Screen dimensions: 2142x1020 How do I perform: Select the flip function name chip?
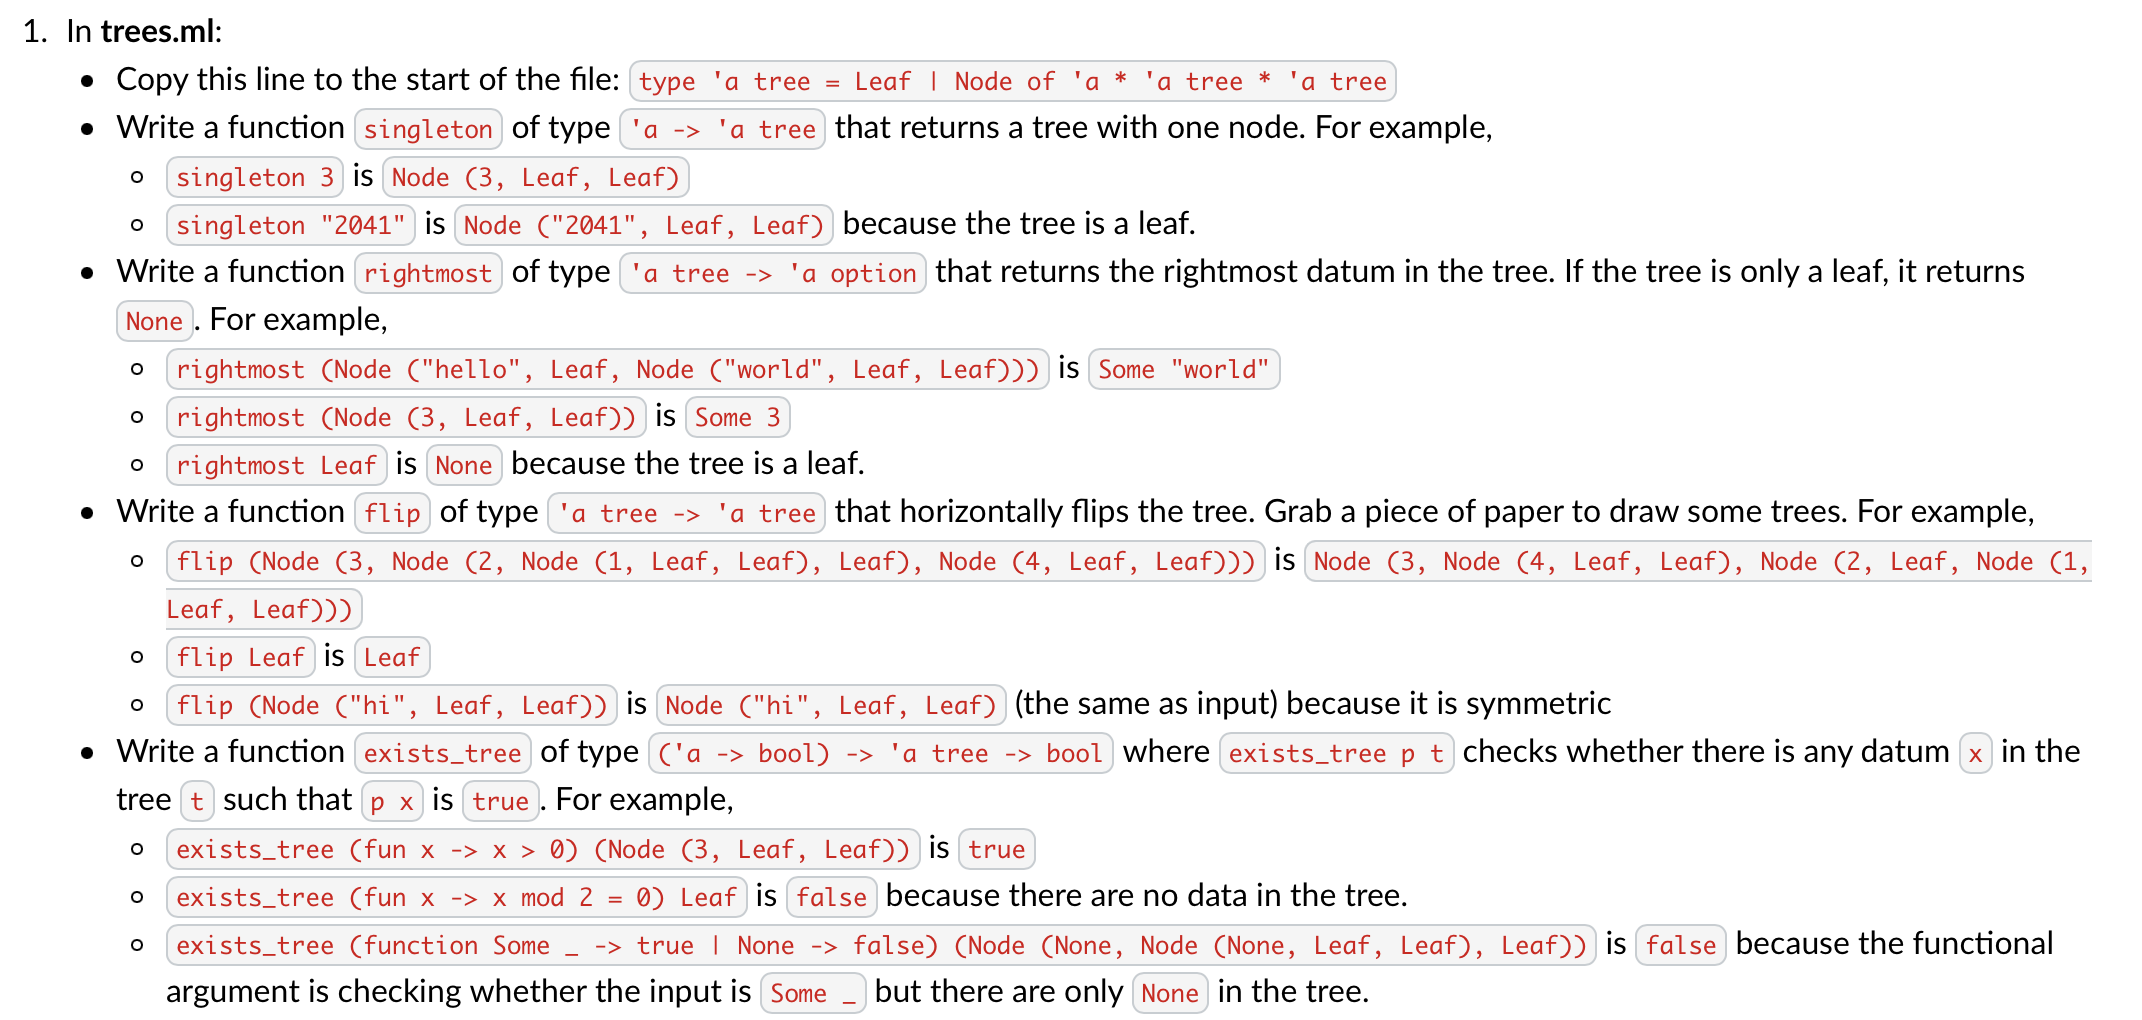[x=391, y=512]
